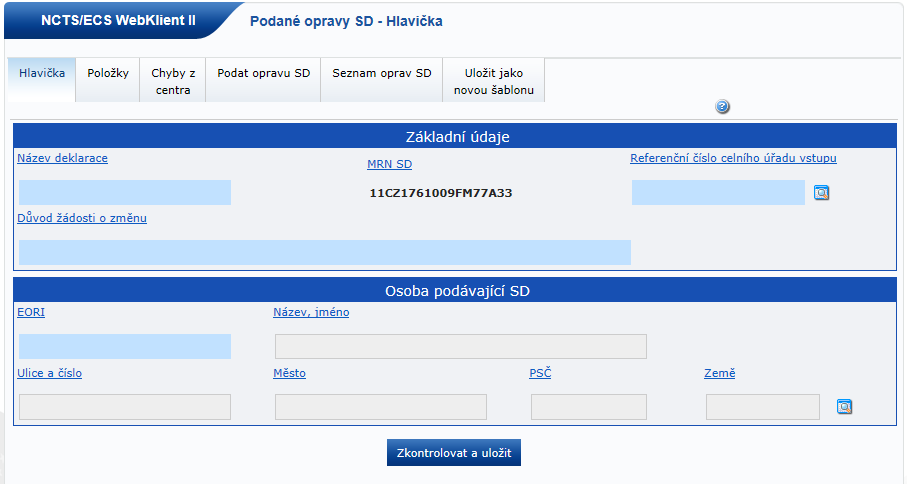Go to the Seznam oprav SD tab
This screenshot has height=484, width=907.
pos(381,73)
